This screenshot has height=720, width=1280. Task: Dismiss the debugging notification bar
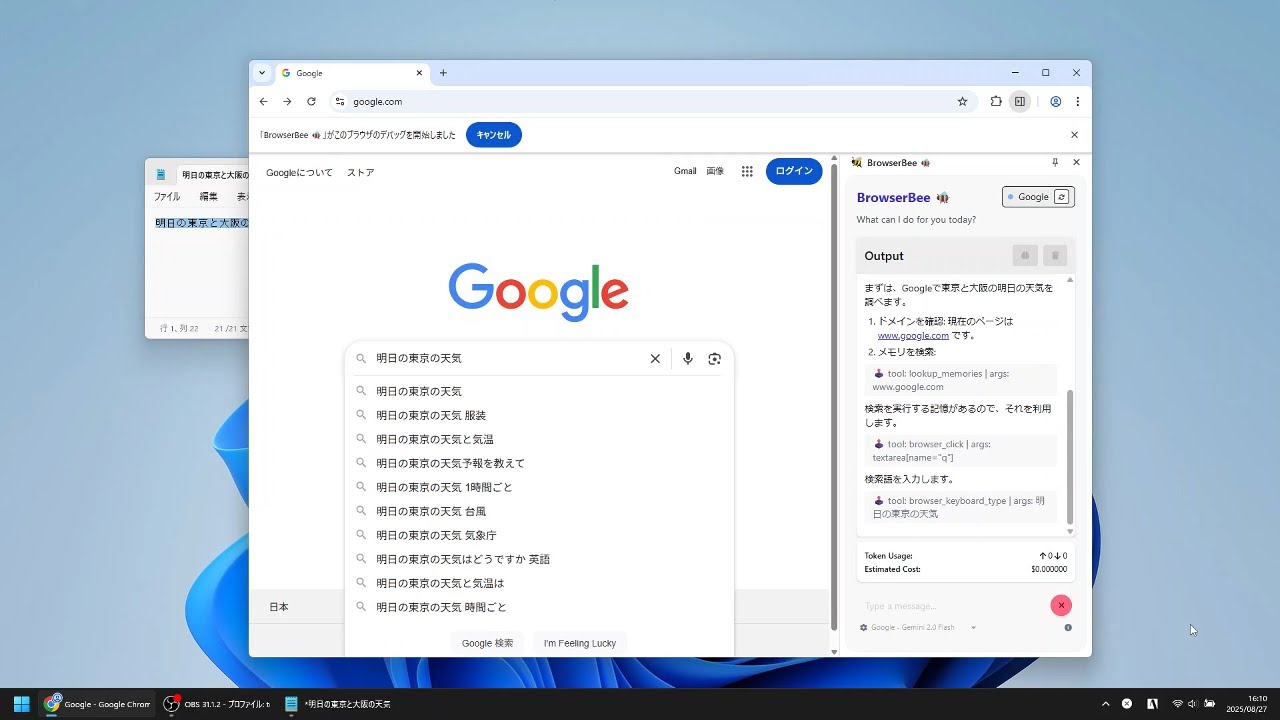(x=1075, y=135)
